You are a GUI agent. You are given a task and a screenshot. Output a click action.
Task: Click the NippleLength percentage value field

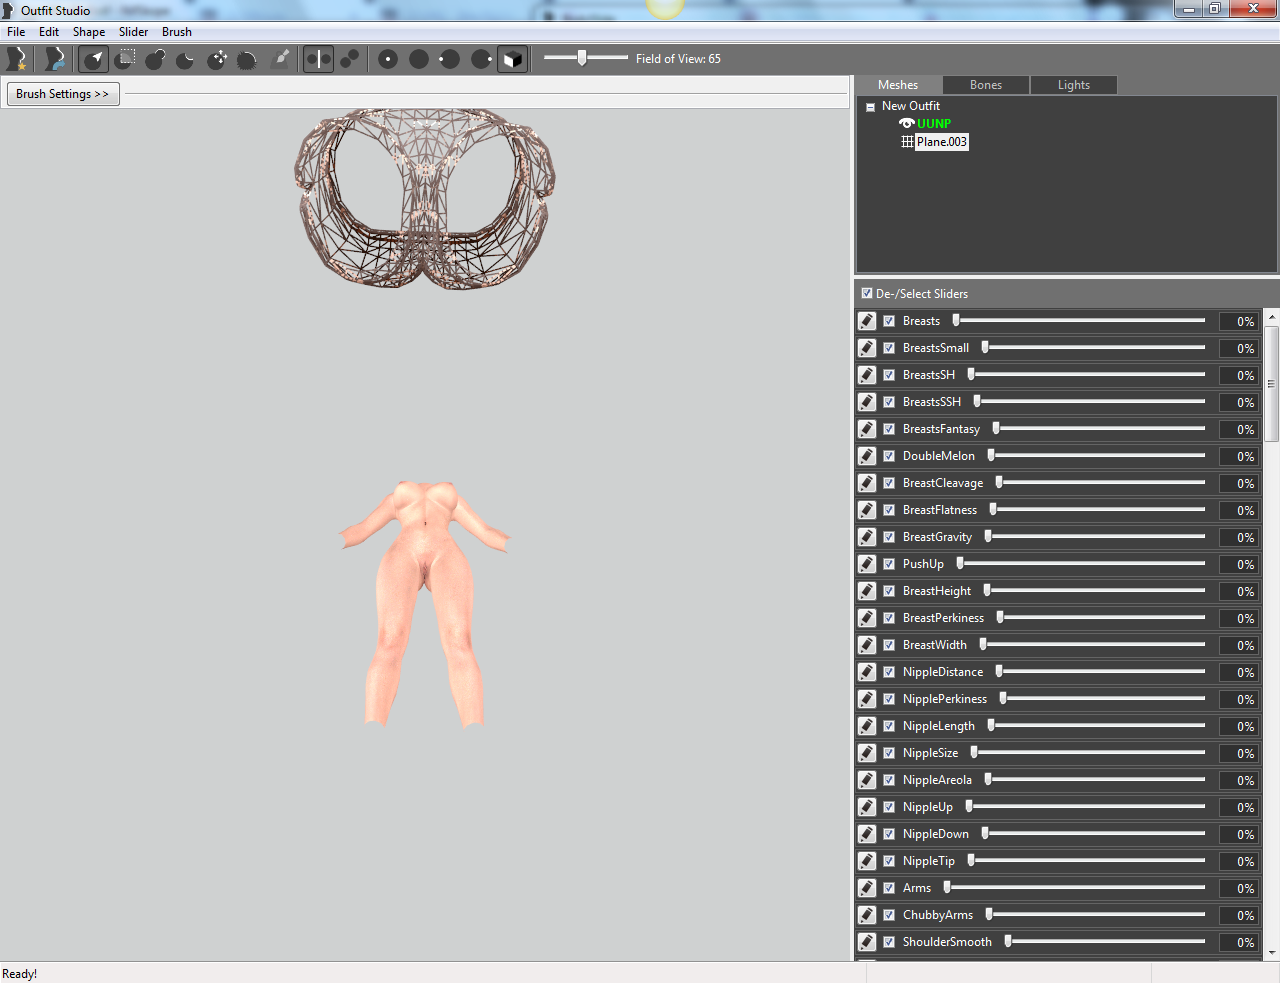(x=1238, y=726)
